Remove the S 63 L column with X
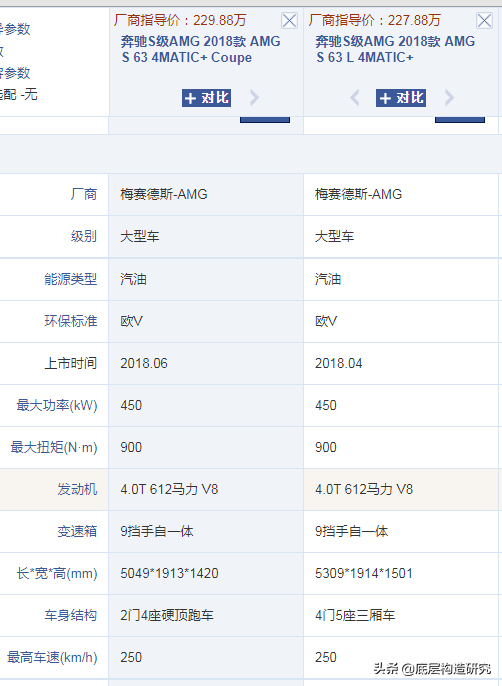Image resolution: width=502 pixels, height=686 pixels. [x=484, y=21]
